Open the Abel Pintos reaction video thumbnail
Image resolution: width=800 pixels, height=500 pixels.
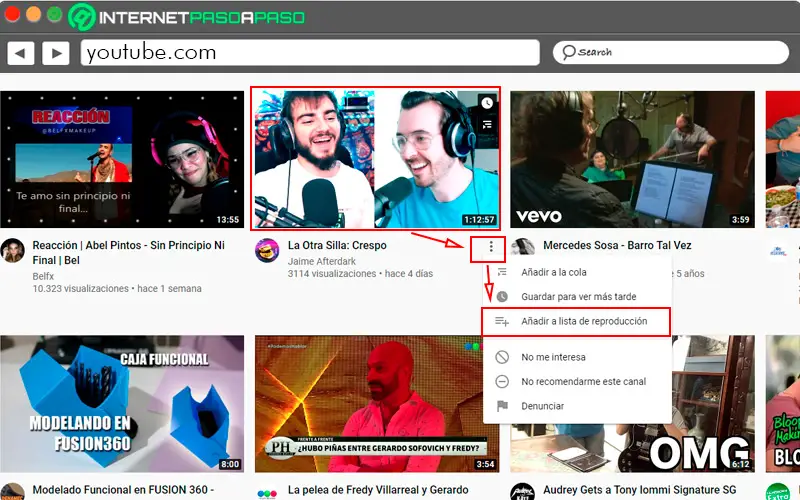(122, 159)
